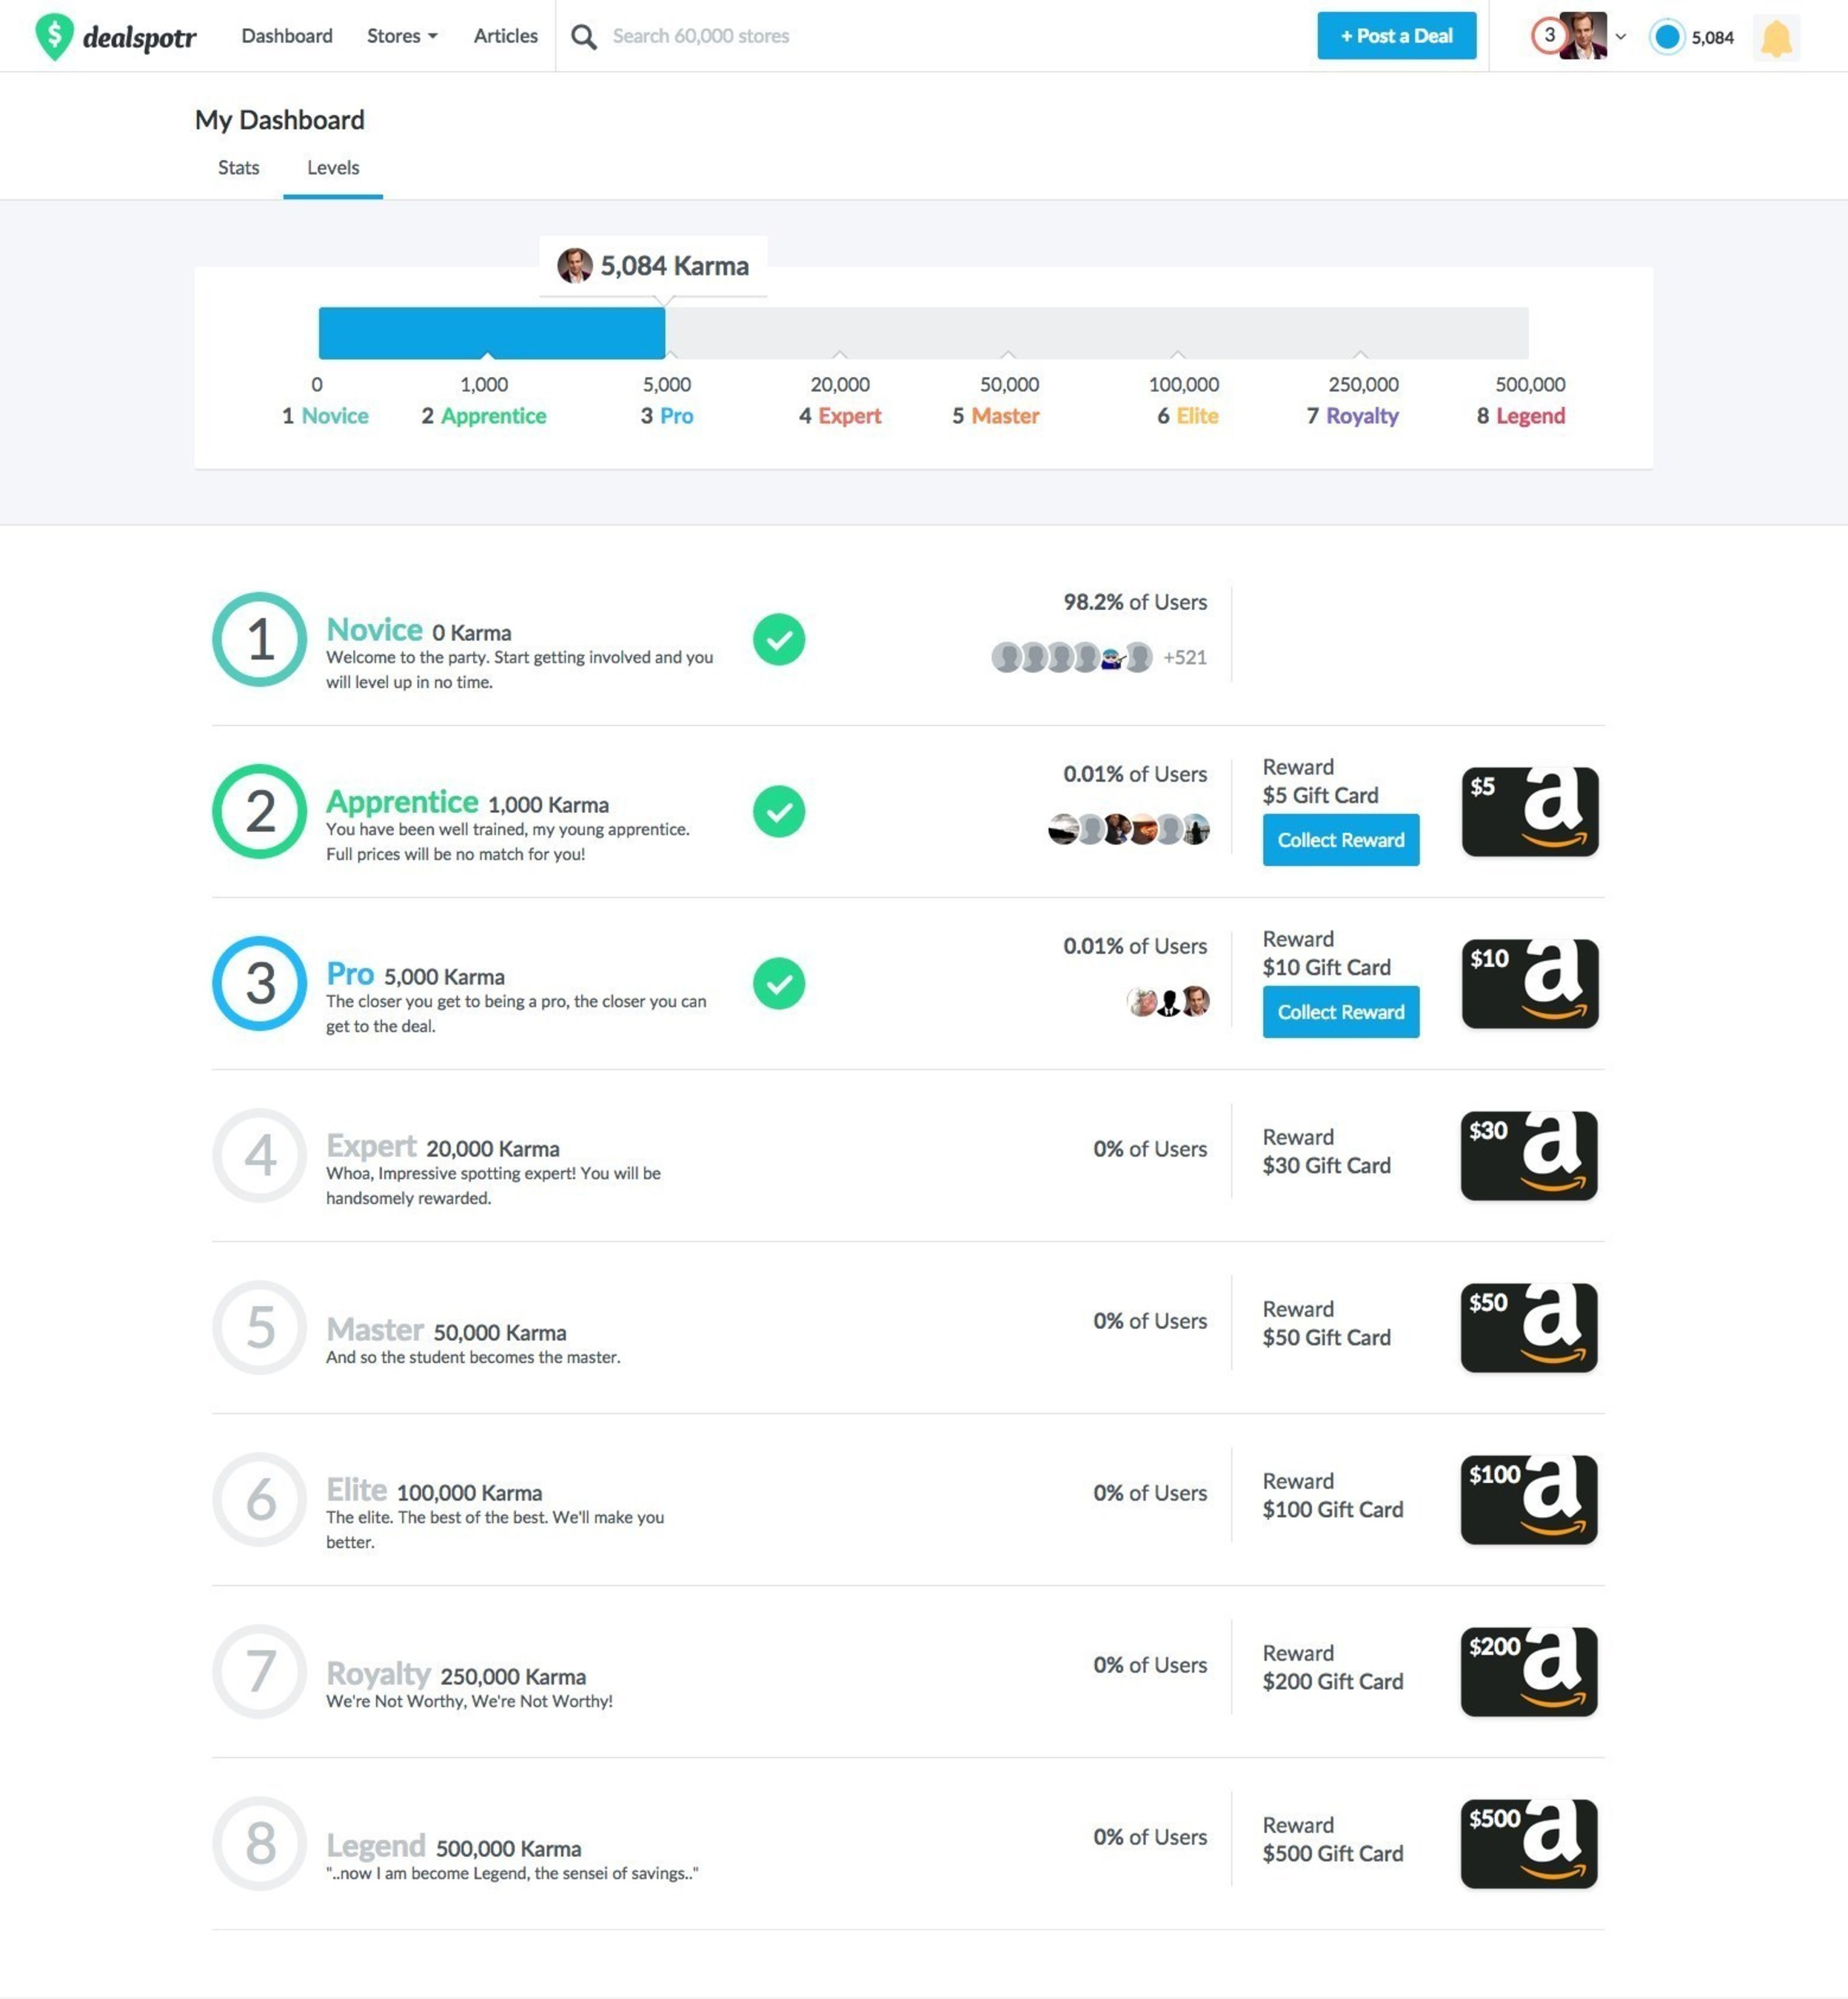Click the 100,000 milestone marker label

1184,384
